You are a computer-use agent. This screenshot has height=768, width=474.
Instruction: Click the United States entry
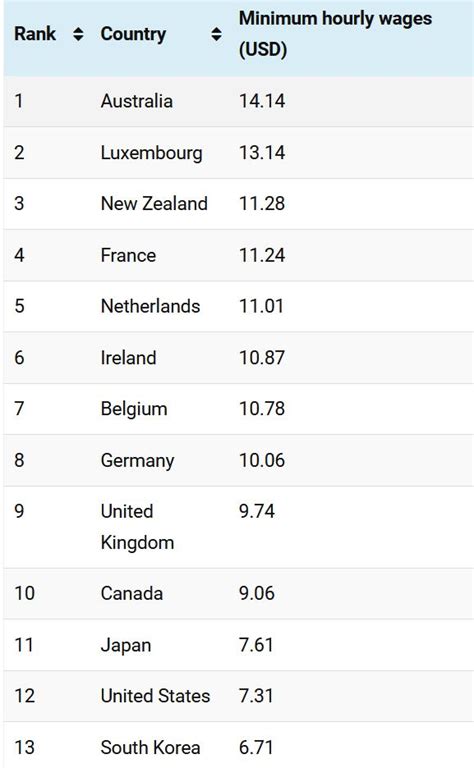155,696
